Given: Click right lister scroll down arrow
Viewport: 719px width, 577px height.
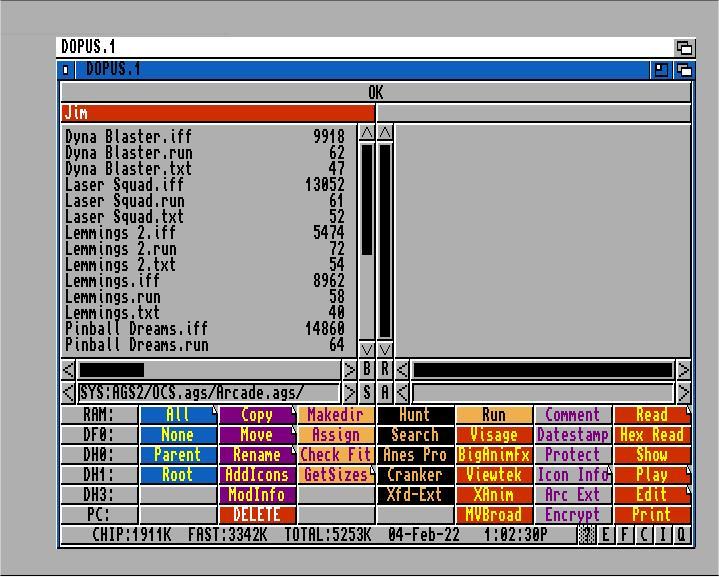Looking at the screenshot, I should (x=385, y=350).
